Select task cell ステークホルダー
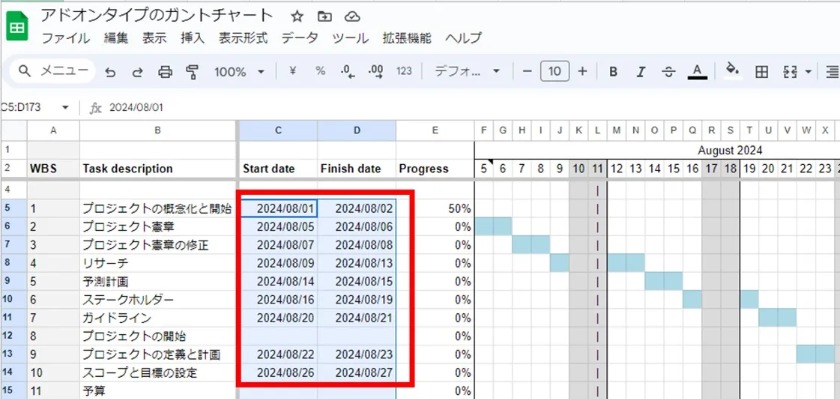The height and width of the screenshot is (399, 840). (x=158, y=300)
